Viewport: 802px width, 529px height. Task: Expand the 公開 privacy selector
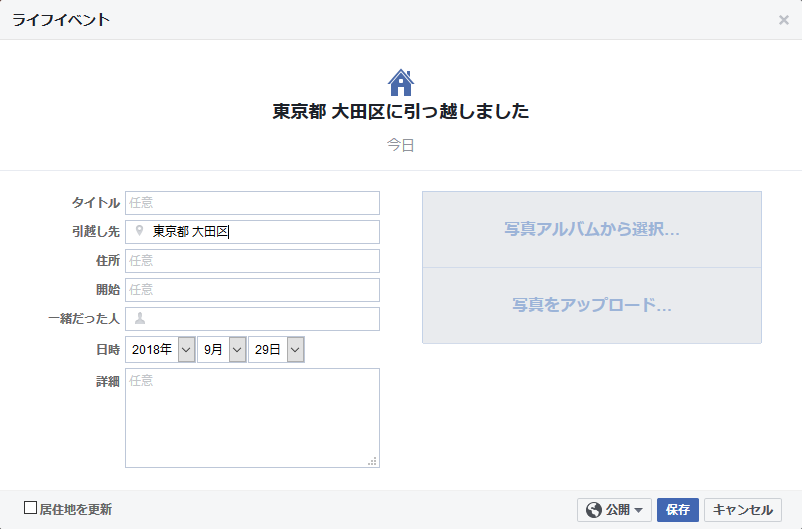[x=614, y=510]
